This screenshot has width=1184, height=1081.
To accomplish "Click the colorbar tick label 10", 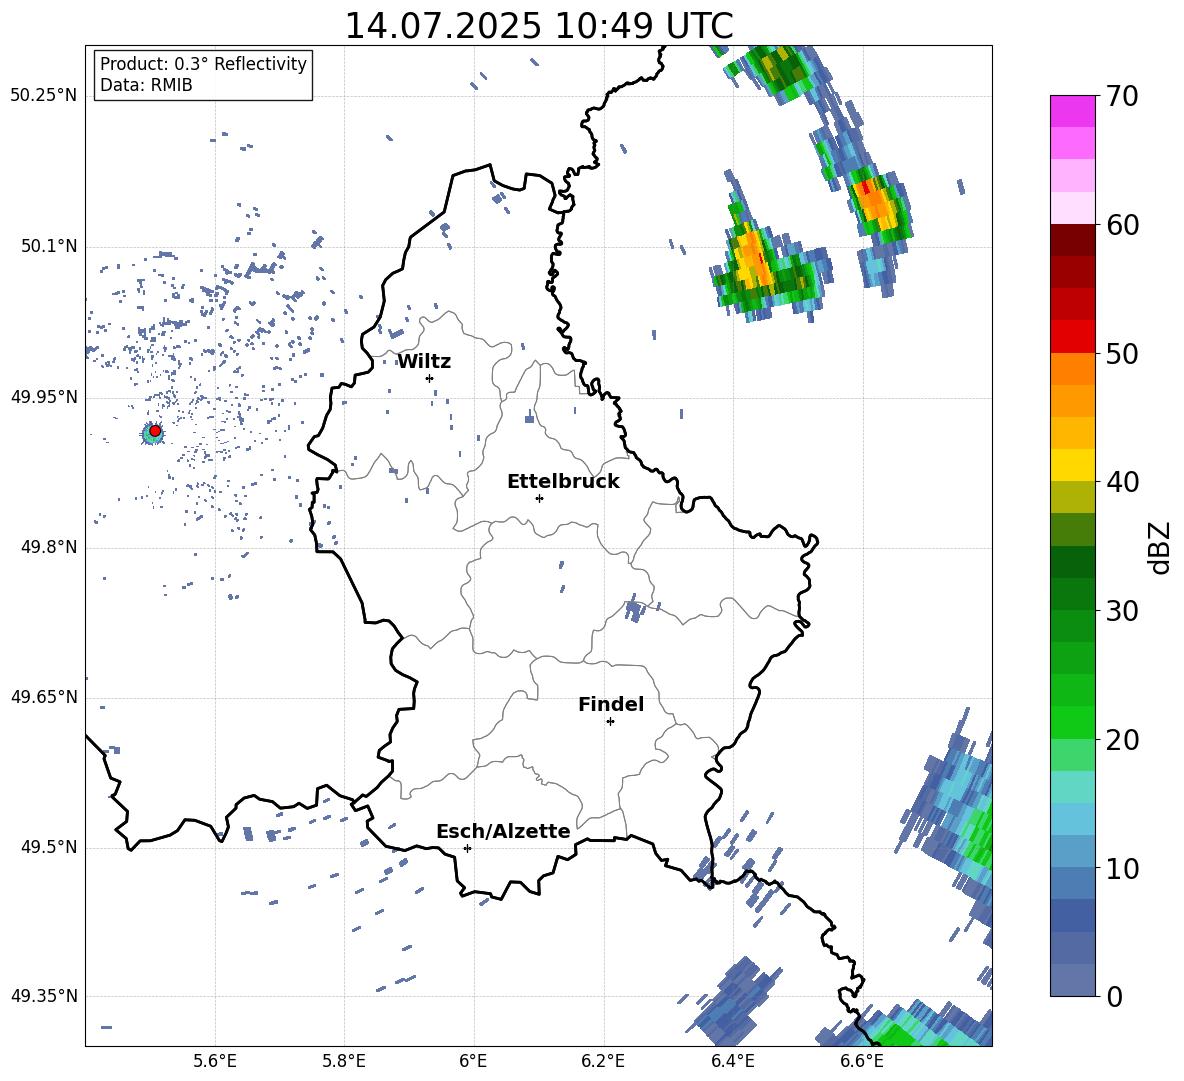I will pos(1122,868).
